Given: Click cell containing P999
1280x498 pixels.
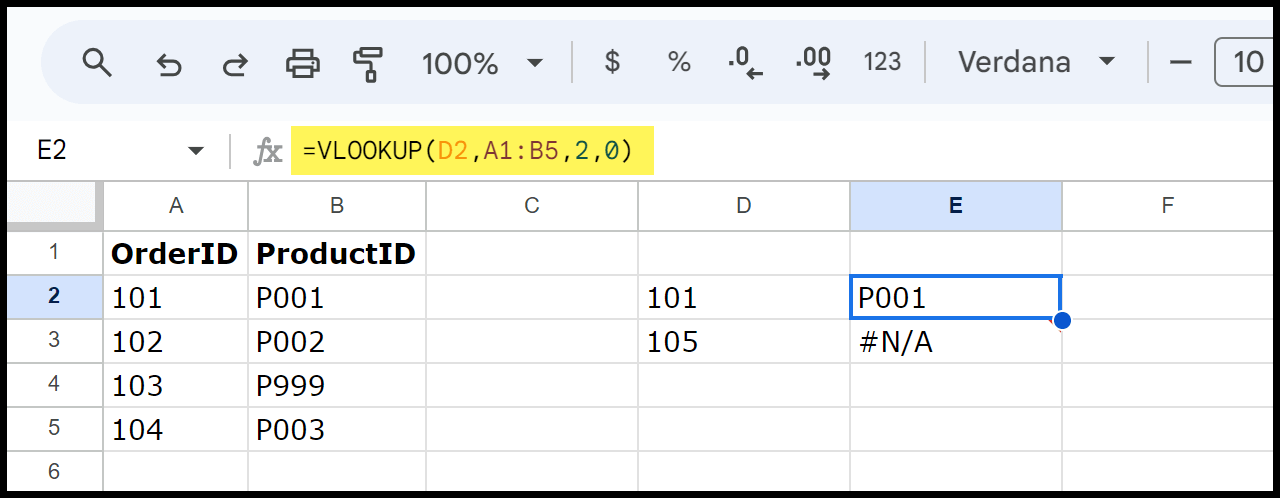Looking at the screenshot, I should [x=337, y=386].
